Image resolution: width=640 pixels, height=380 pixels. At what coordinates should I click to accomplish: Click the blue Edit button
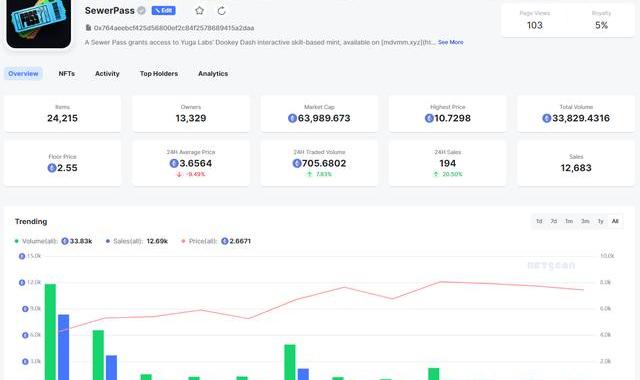coord(164,11)
